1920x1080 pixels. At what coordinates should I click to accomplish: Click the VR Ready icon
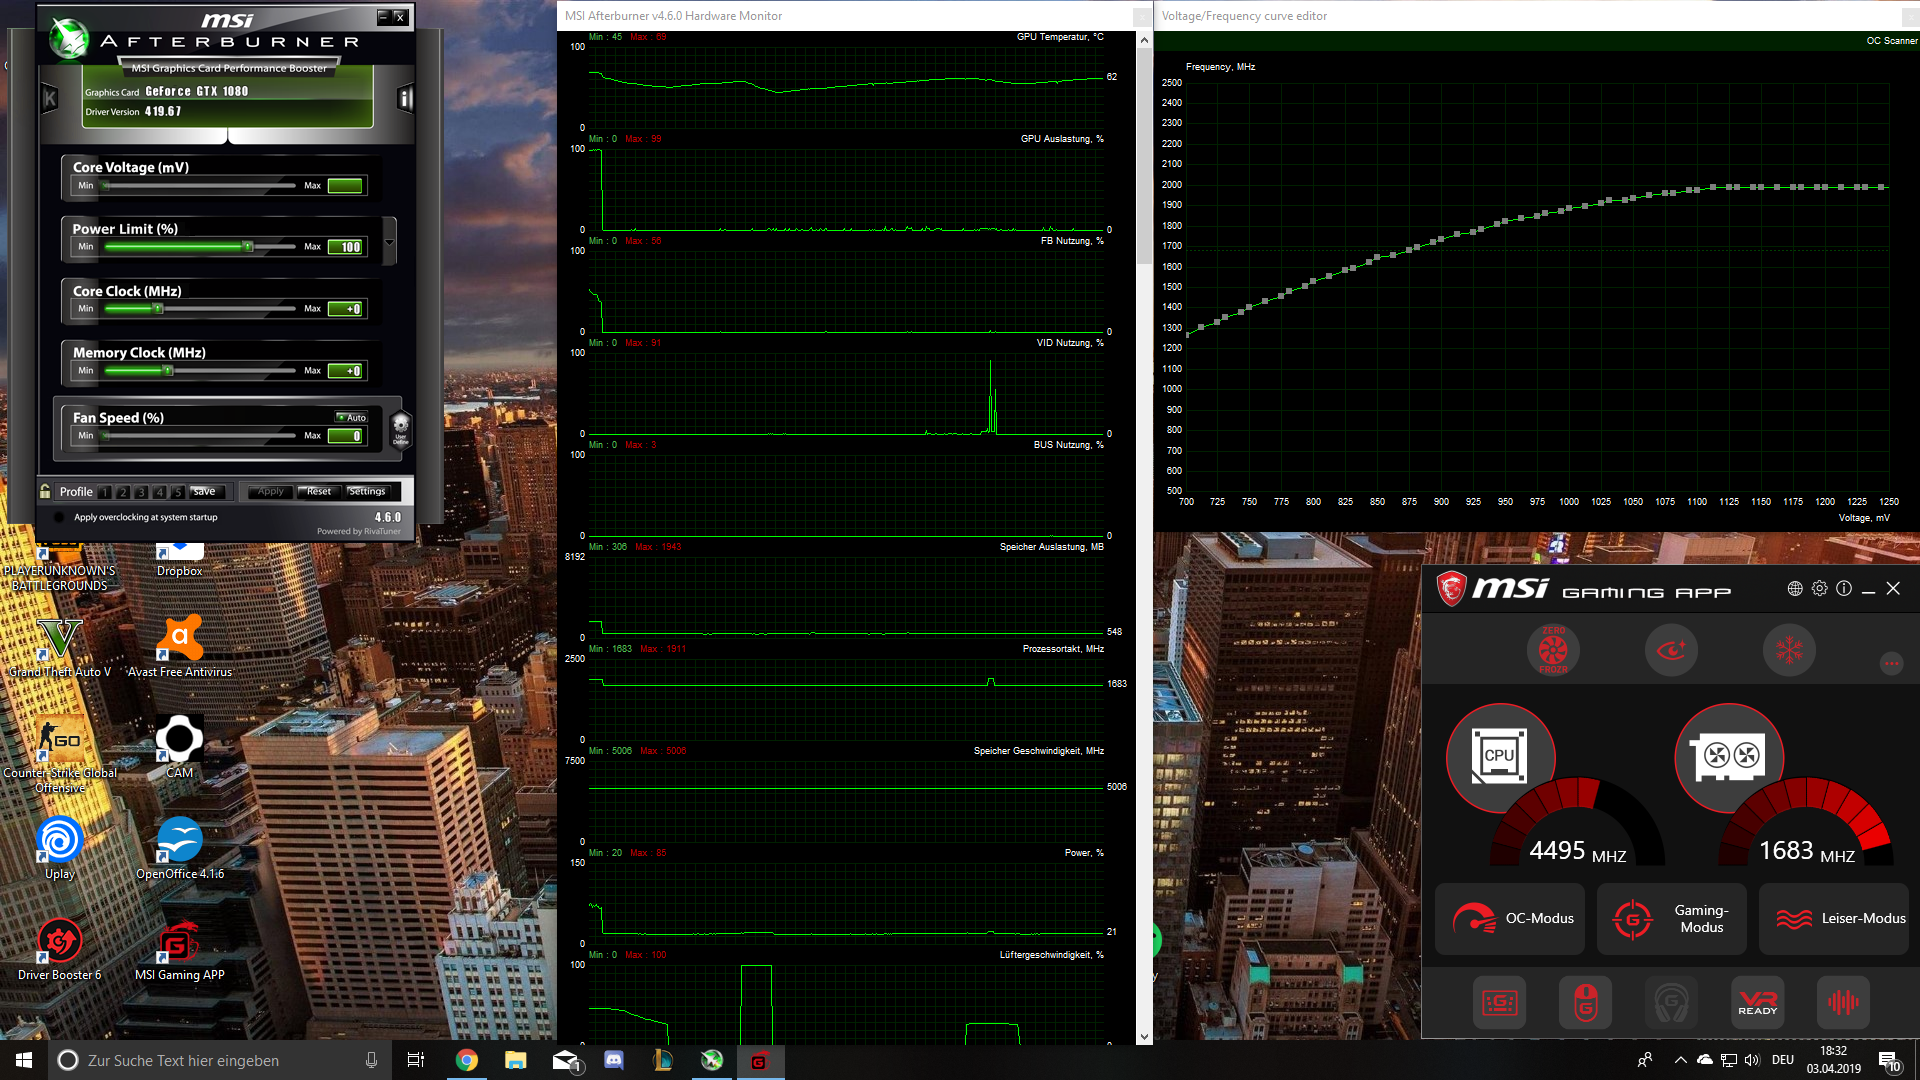[1757, 1002]
